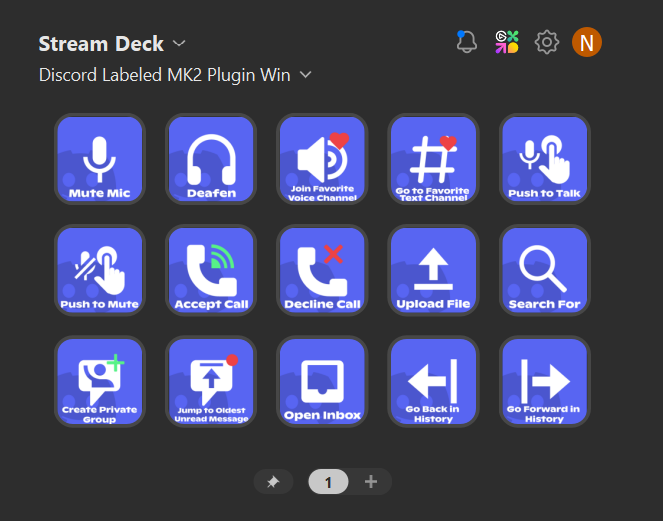663x521 pixels.
Task: Click the Push to Talk key
Action: 545,159
